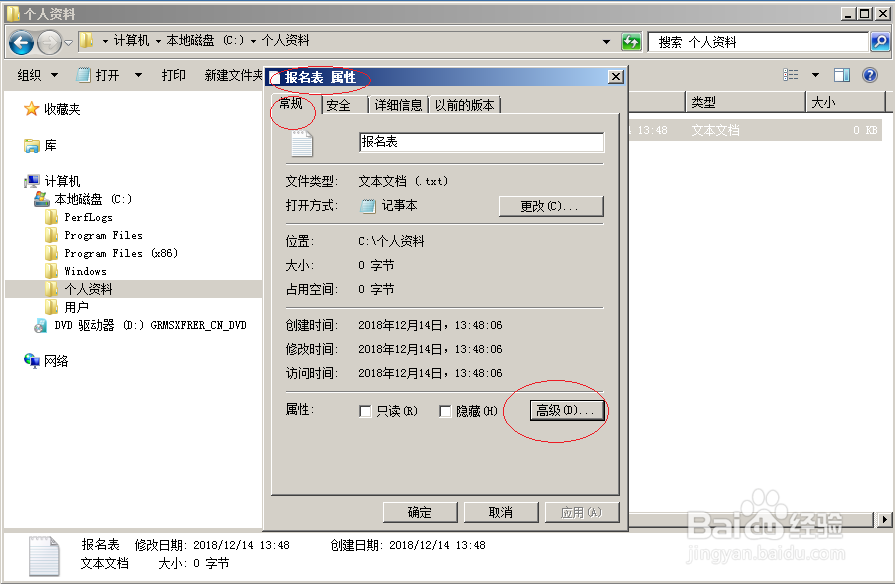Click the document icon in properties dialog
The image size is (895, 584).
pos(301,143)
